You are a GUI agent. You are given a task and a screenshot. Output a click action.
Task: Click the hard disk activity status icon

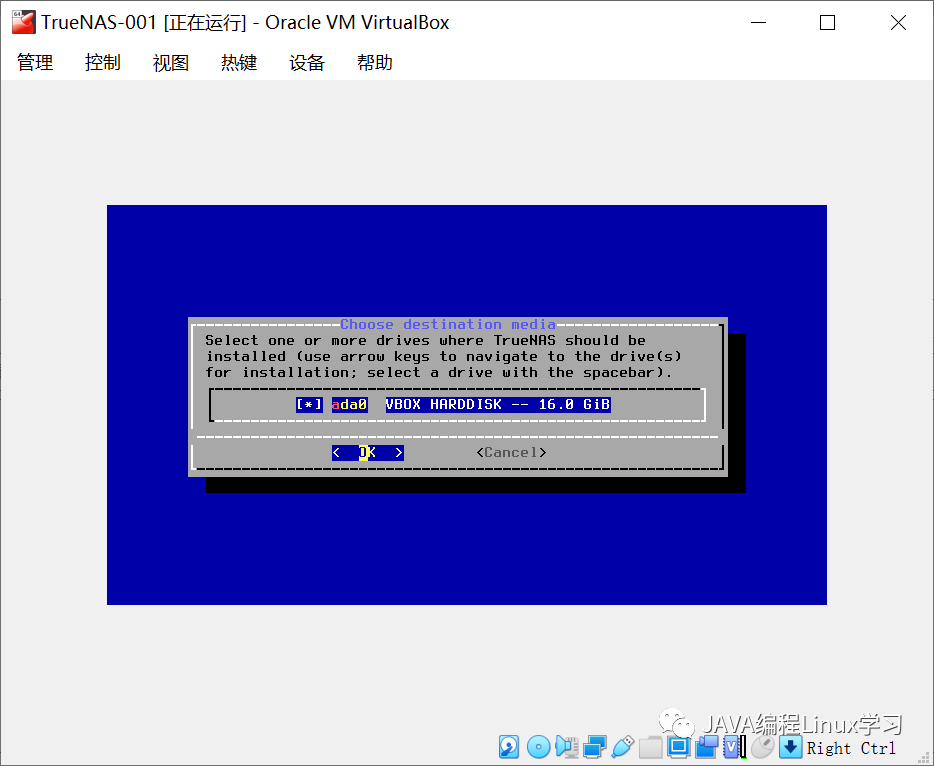(x=509, y=747)
